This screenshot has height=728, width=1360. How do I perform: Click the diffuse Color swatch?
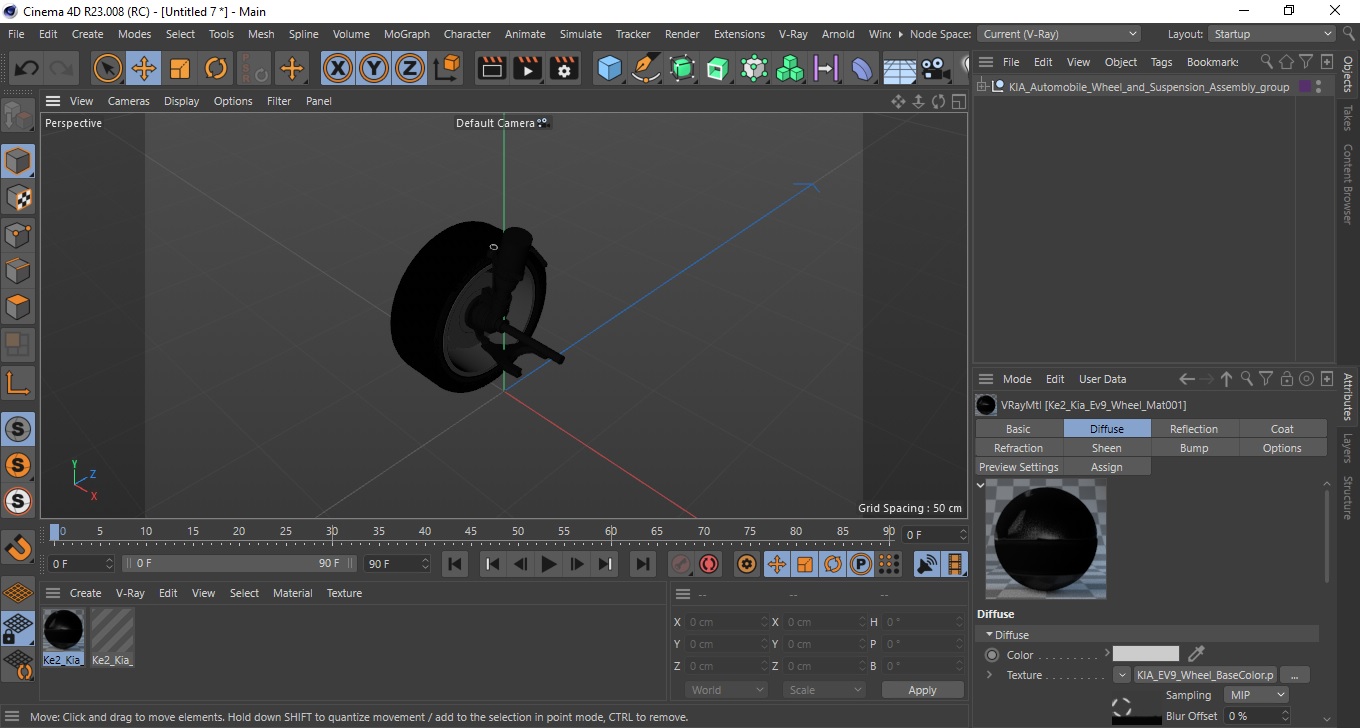tap(1146, 654)
